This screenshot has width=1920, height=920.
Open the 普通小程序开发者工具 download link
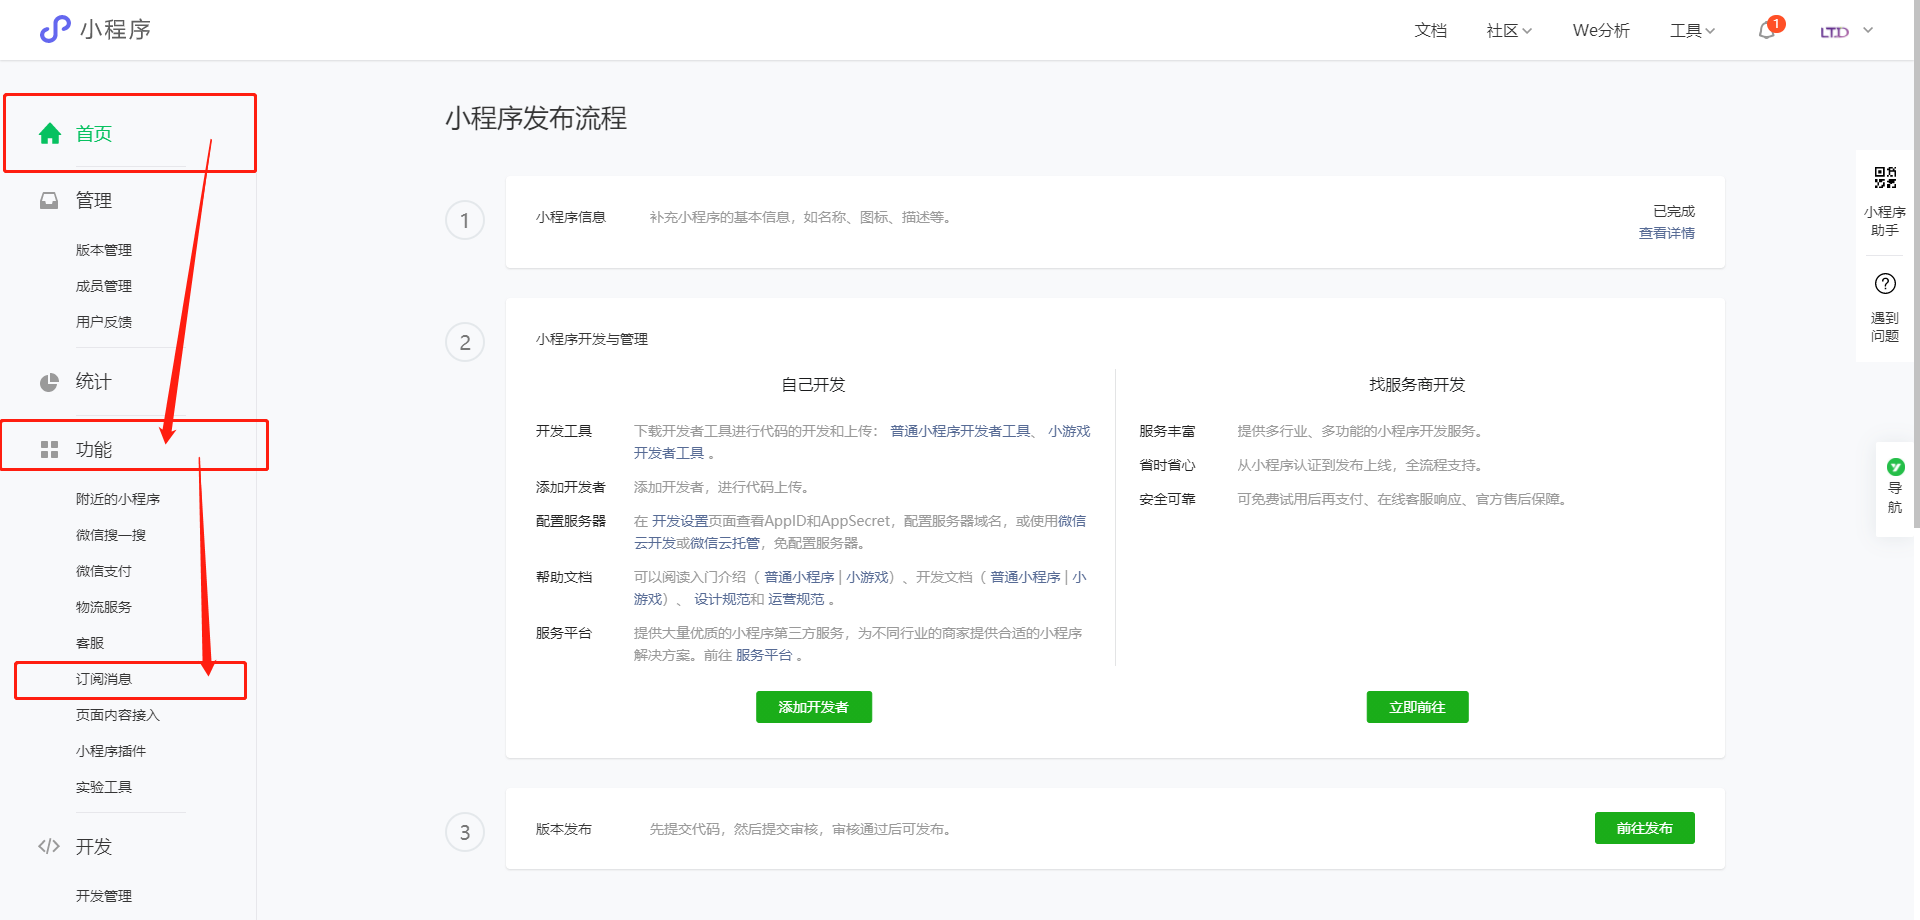coord(960,431)
